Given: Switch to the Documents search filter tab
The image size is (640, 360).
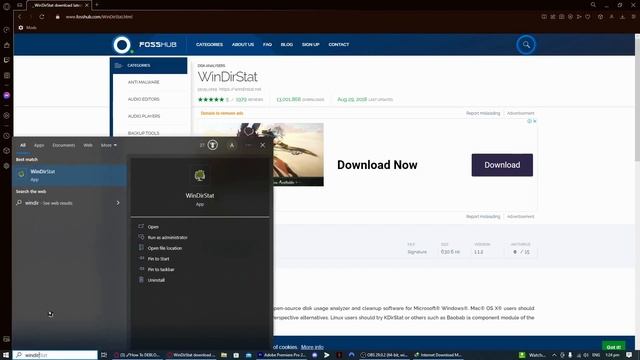Looking at the screenshot, I should point(64,145).
